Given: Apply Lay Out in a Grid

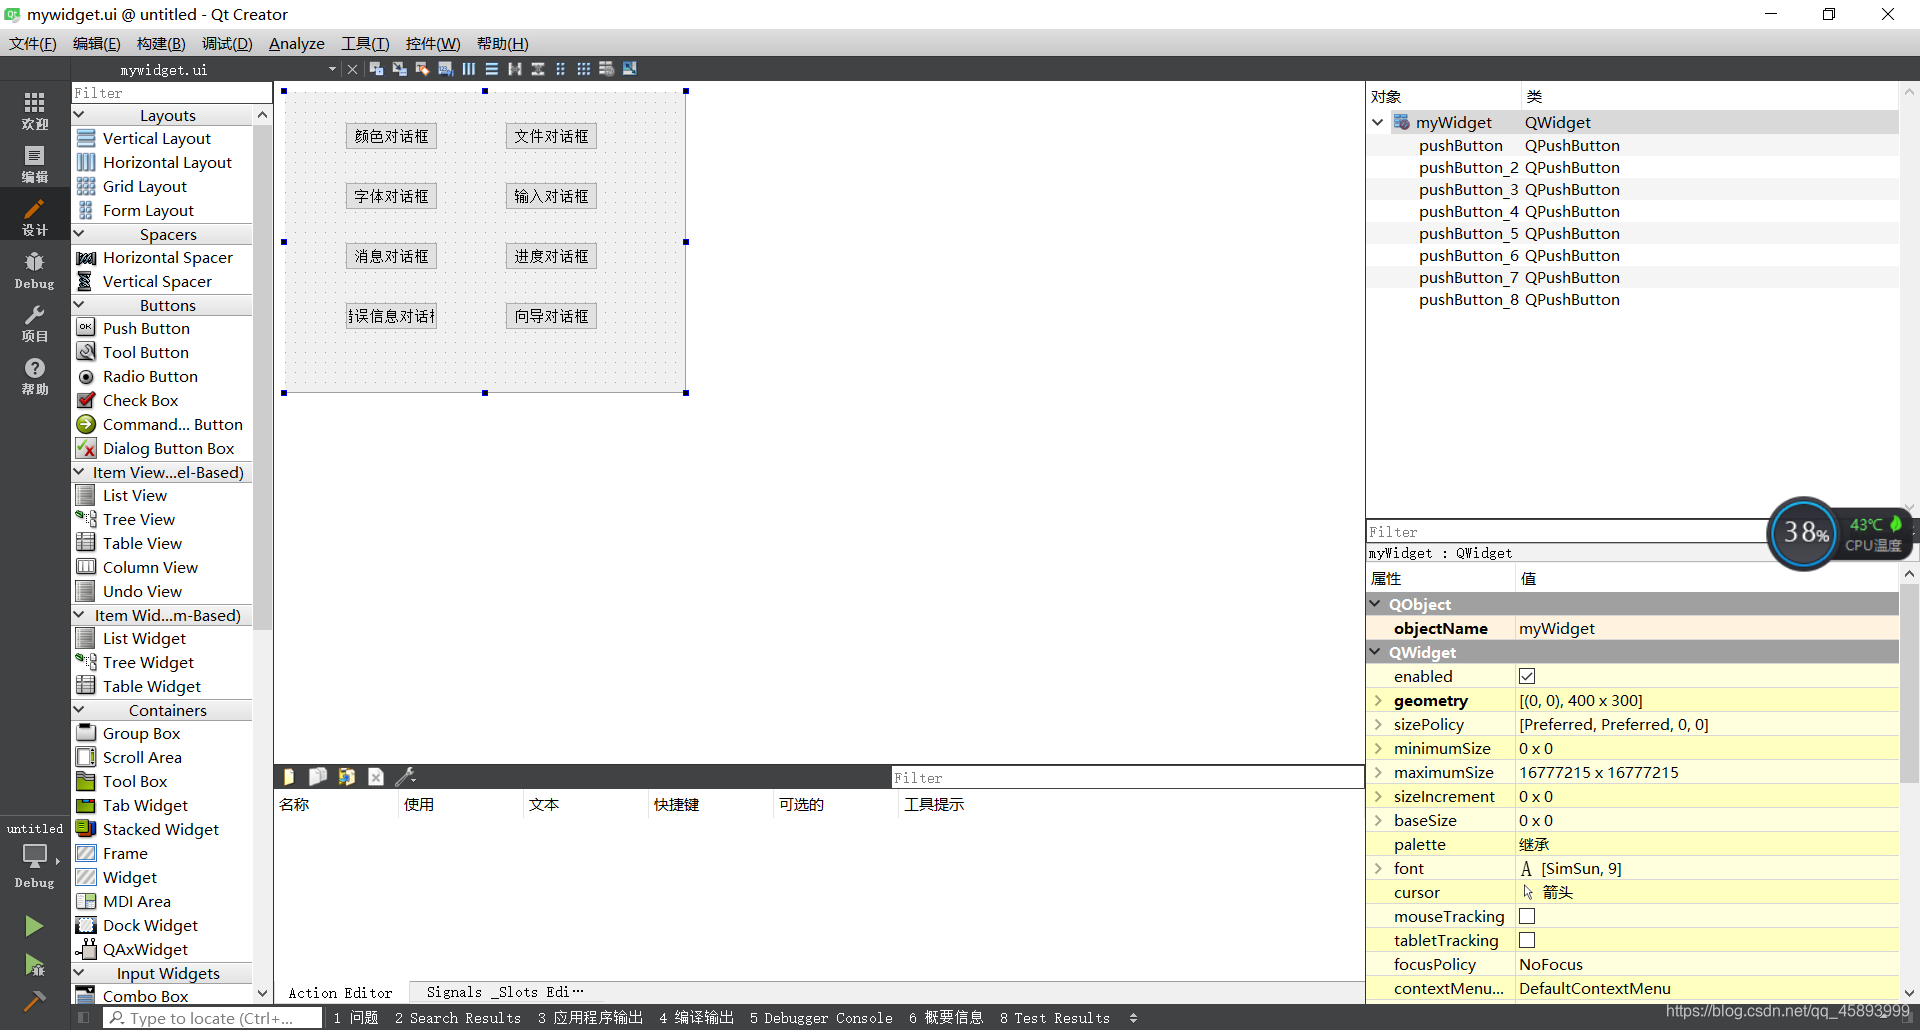Looking at the screenshot, I should 583,69.
